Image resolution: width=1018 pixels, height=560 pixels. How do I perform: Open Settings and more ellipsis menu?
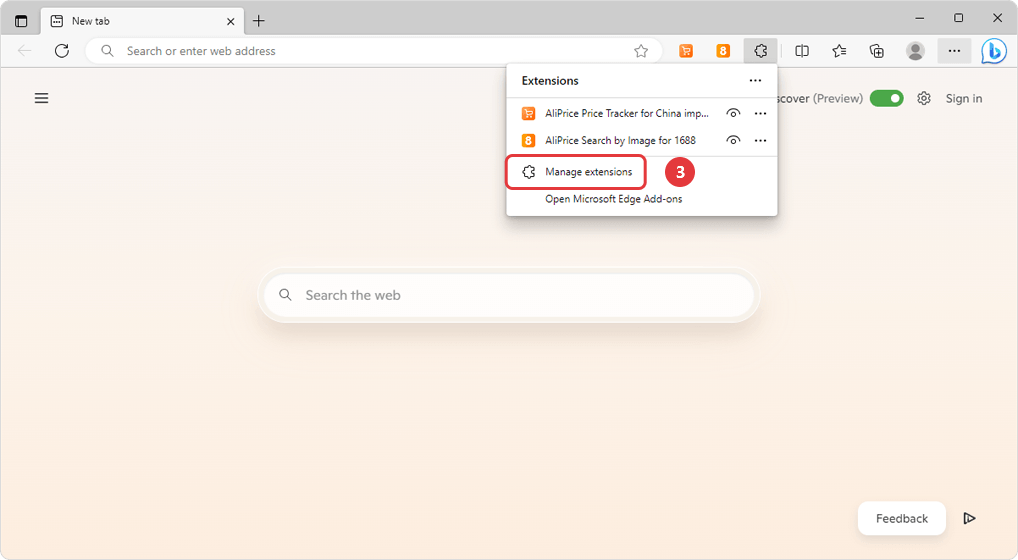tap(954, 51)
